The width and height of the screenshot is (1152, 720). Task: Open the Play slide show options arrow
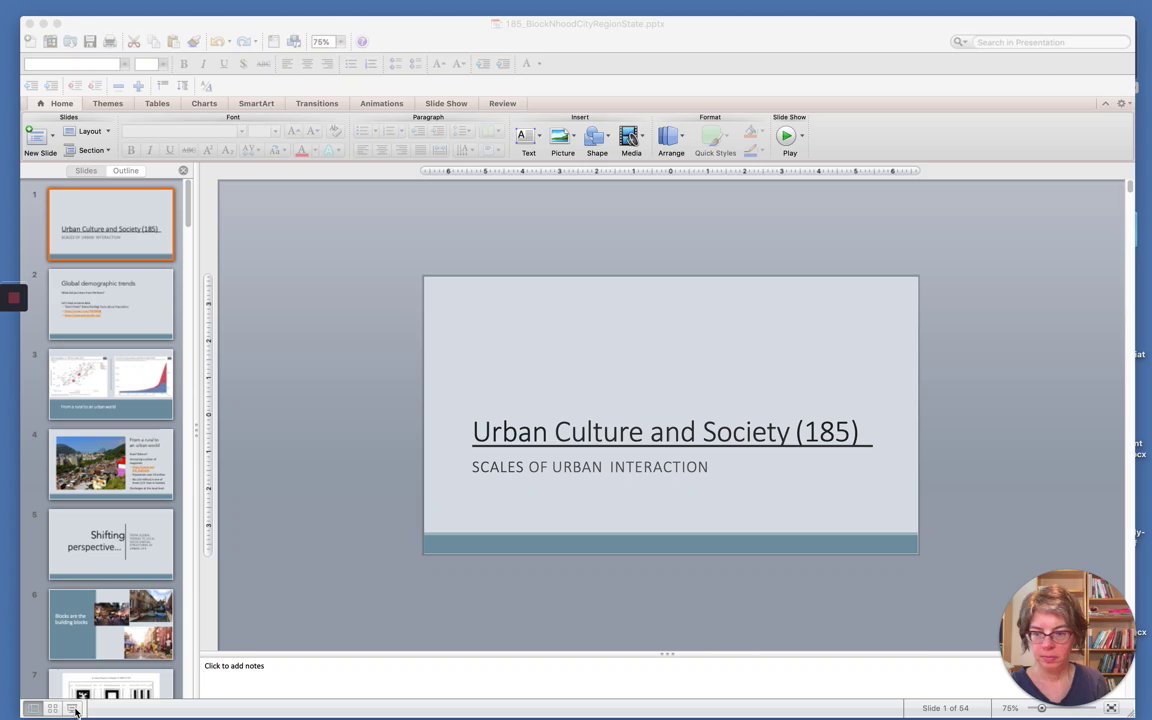pyautogui.click(x=802, y=135)
